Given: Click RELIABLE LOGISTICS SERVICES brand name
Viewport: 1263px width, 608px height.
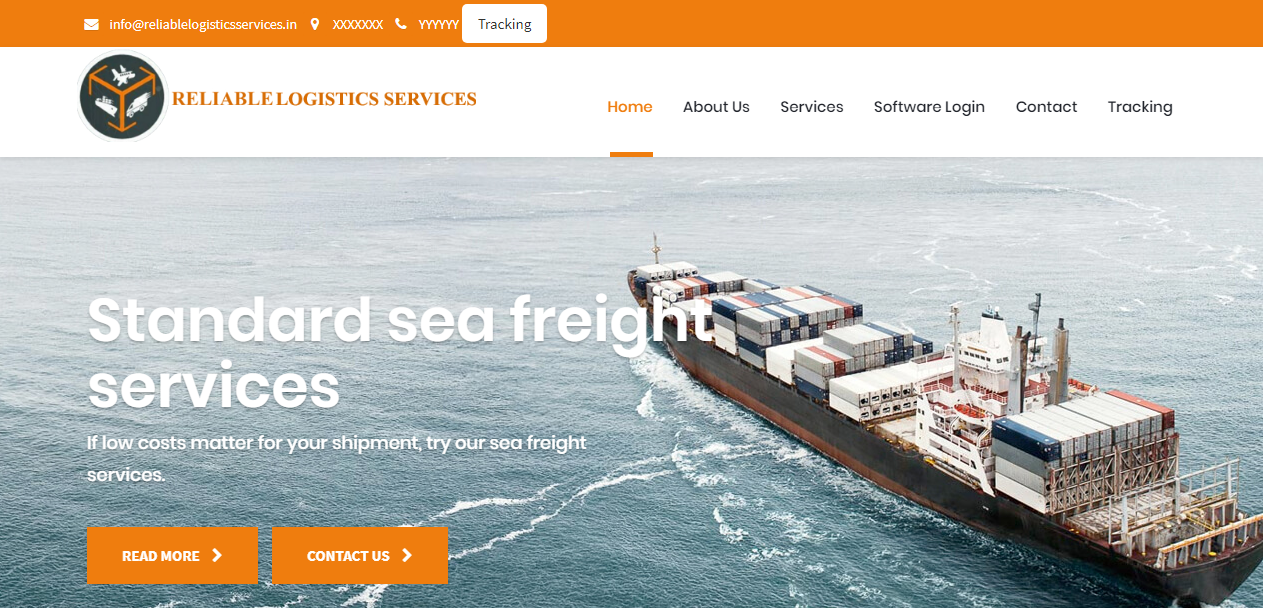Looking at the screenshot, I should click(324, 99).
